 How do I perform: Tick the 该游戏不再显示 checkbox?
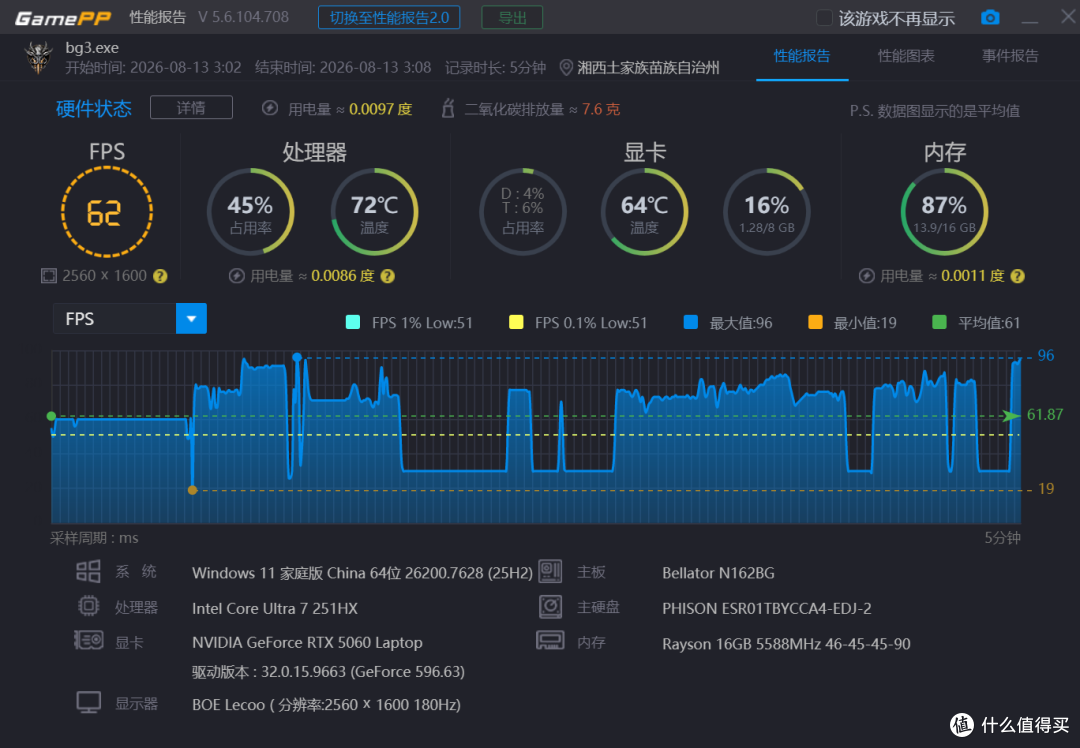coord(824,18)
